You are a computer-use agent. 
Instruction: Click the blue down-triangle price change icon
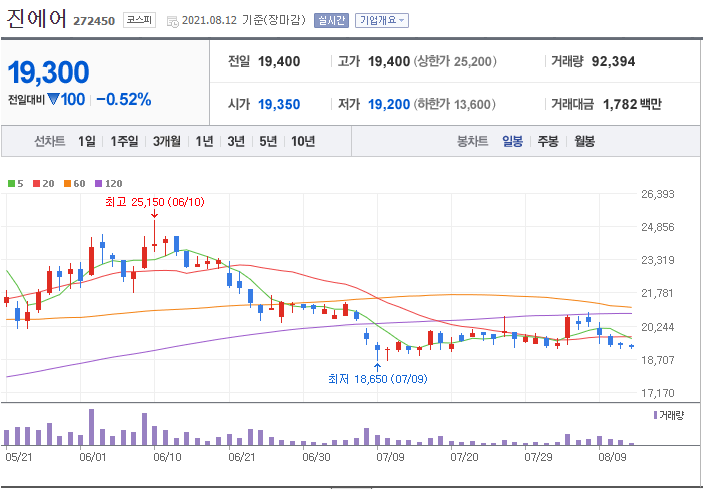point(52,100)
